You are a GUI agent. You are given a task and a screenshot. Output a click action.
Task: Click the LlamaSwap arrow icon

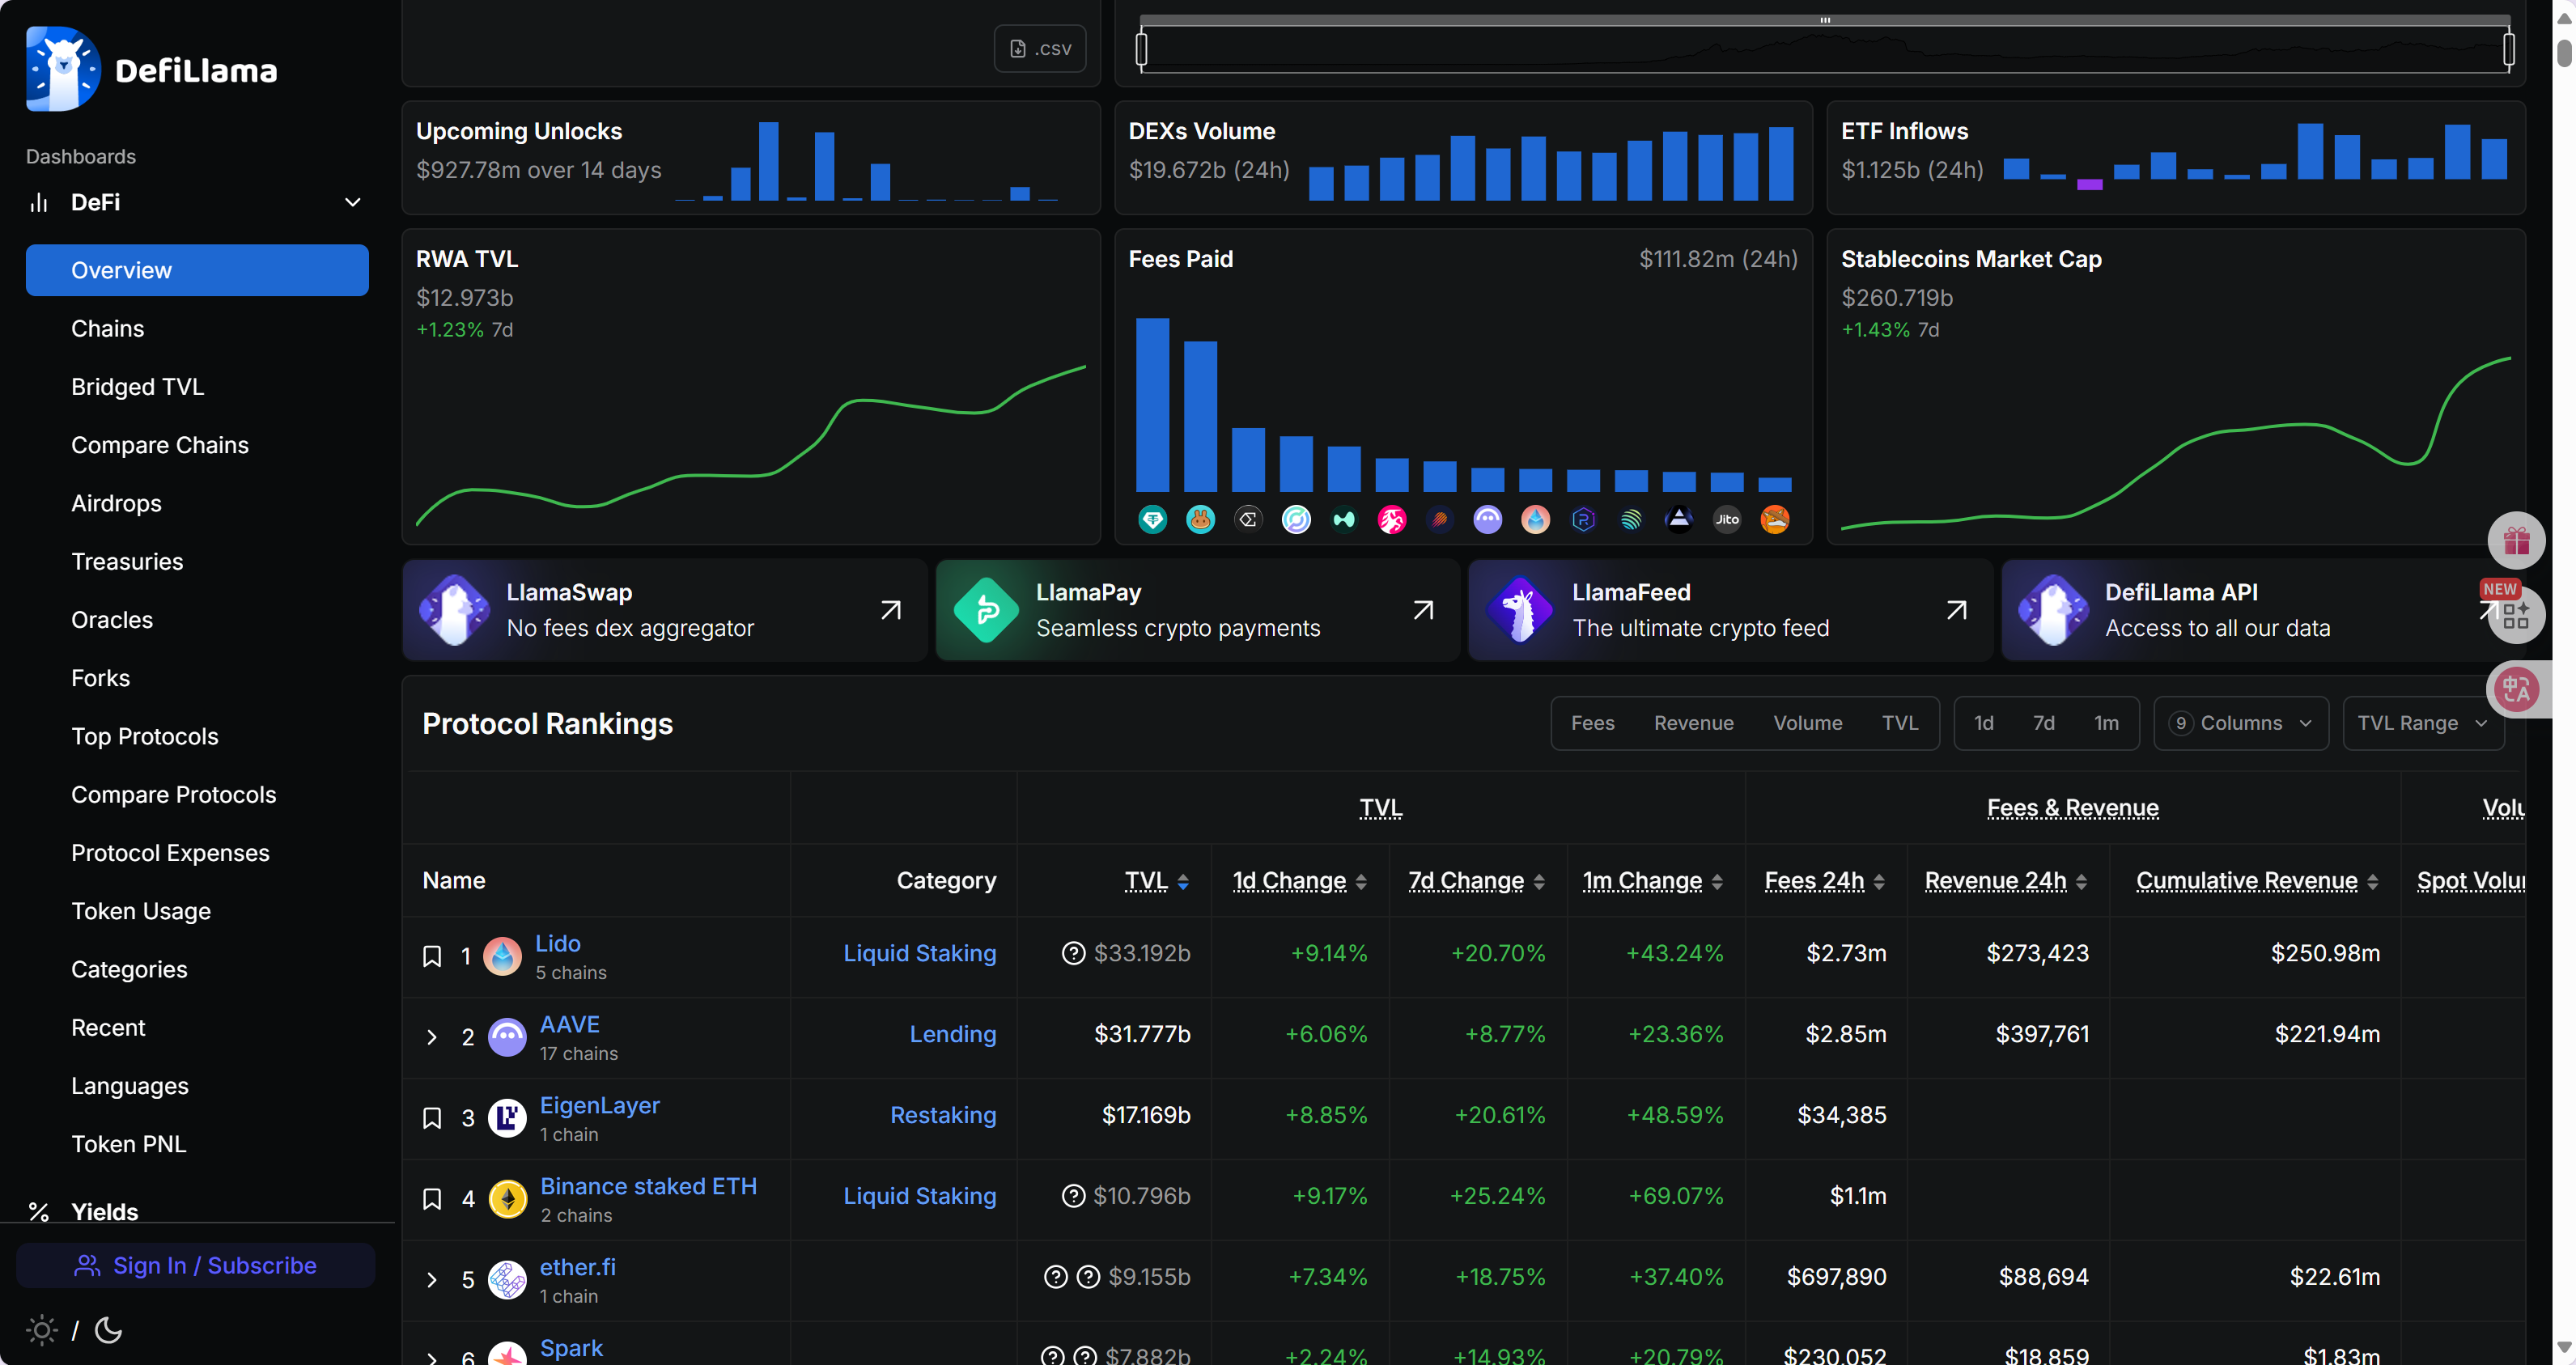tap(890, 610)
